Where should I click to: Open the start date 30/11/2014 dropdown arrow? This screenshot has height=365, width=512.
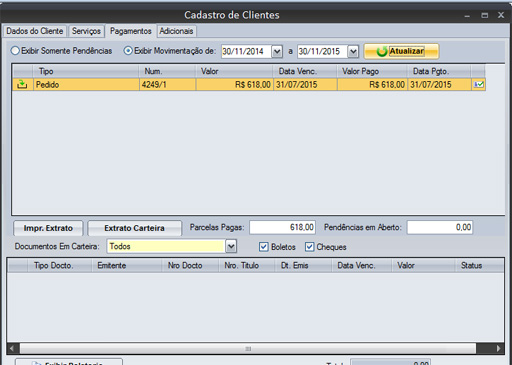[x=277, y=51]
